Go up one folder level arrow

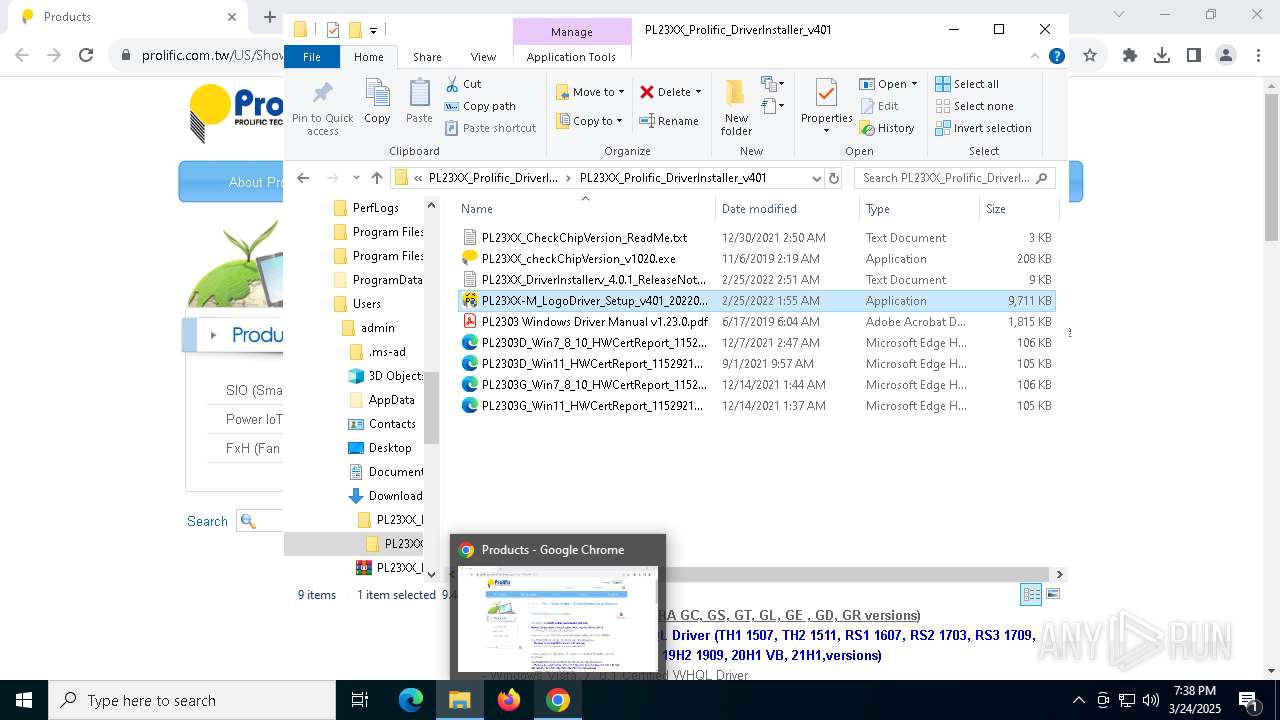point(376,178)
